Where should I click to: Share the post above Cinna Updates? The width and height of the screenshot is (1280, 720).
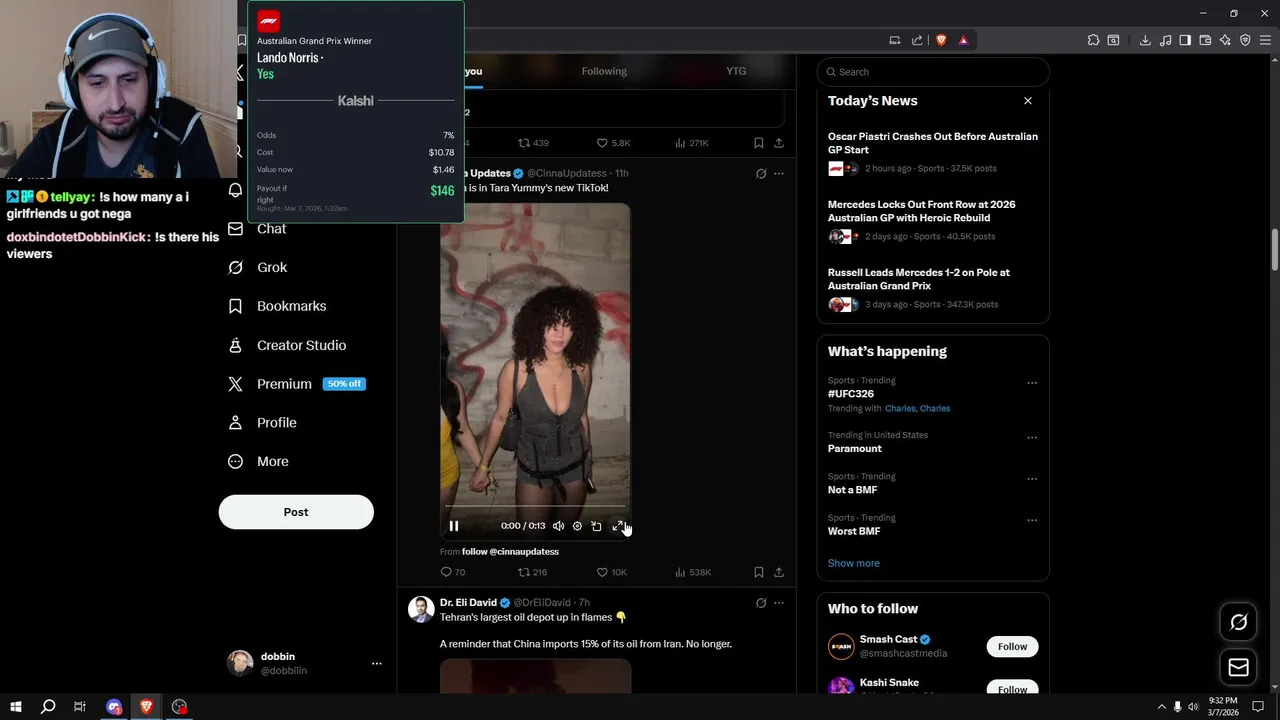(779, 143)
